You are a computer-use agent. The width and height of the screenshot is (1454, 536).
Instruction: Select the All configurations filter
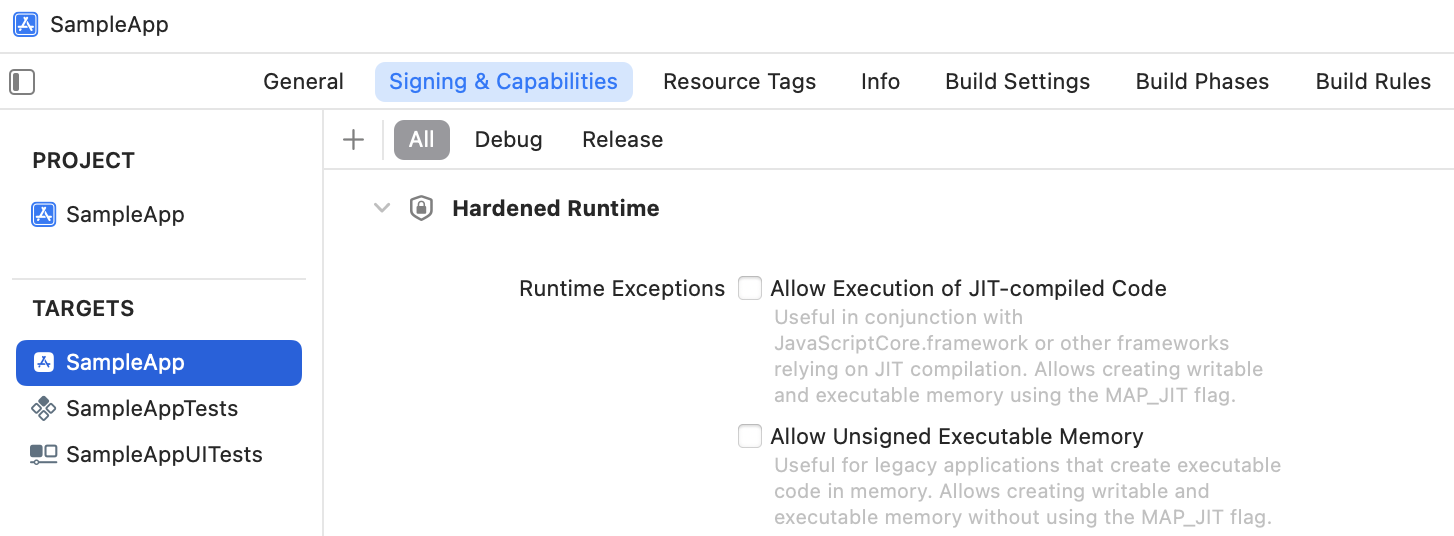(x=422, y=140)
